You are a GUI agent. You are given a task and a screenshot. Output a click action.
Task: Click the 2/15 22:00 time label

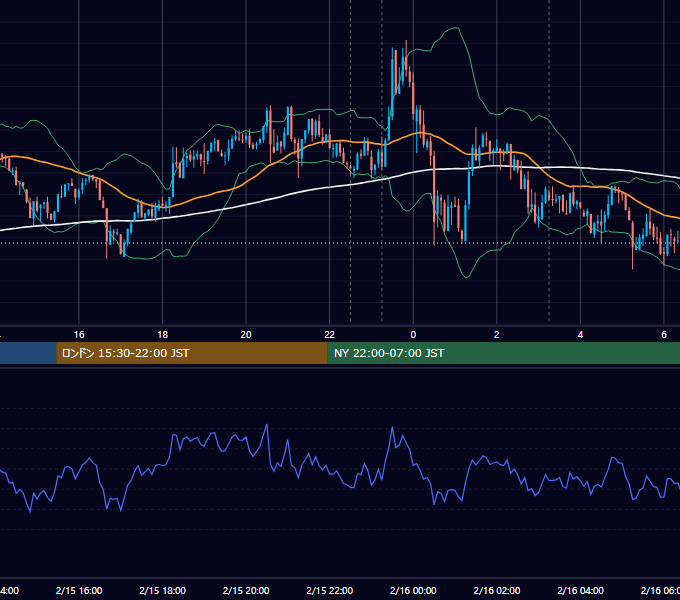coord(330,590)
